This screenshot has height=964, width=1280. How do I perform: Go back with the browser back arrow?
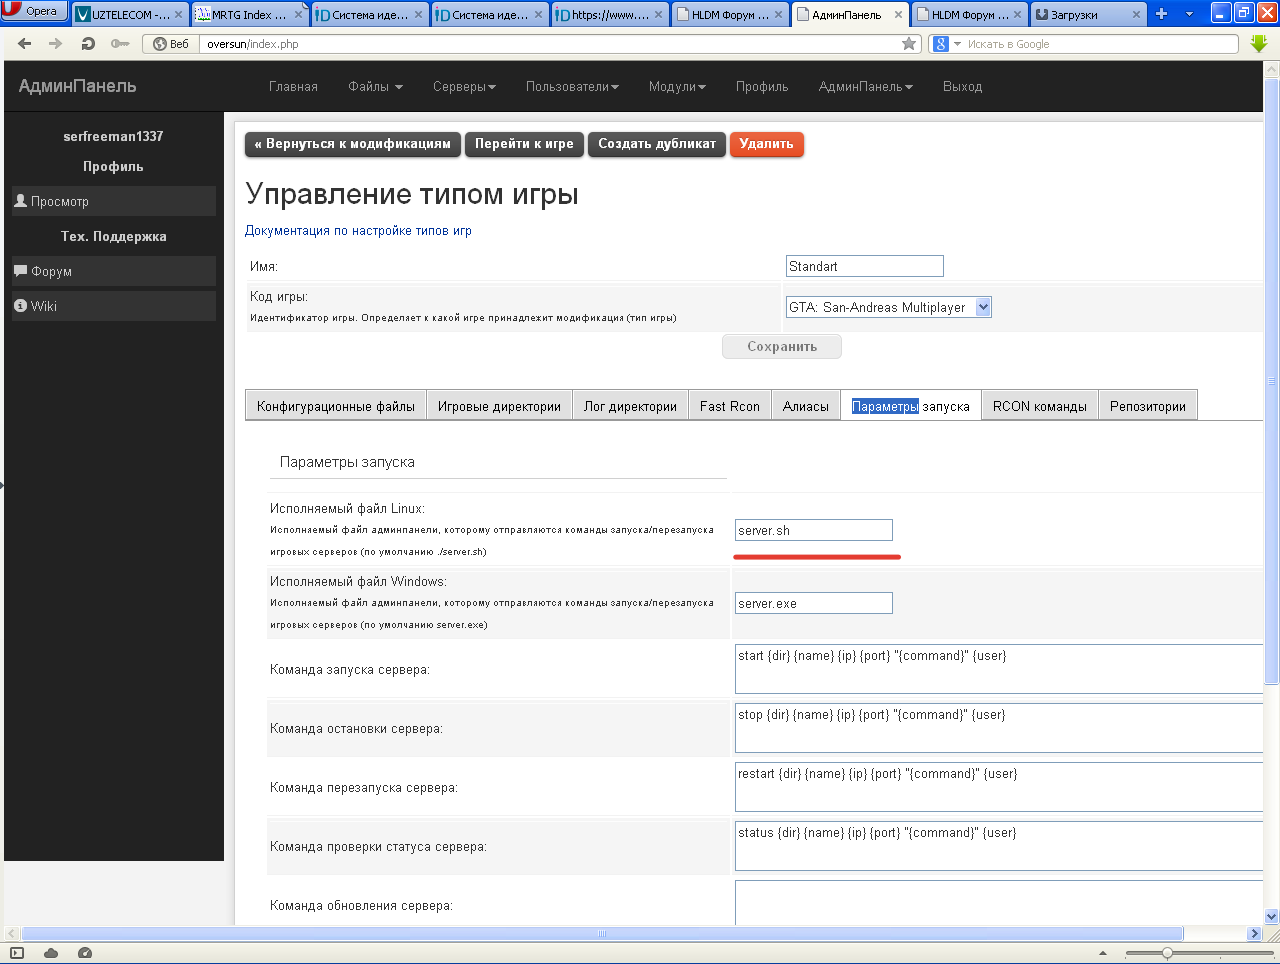point(25,44)
